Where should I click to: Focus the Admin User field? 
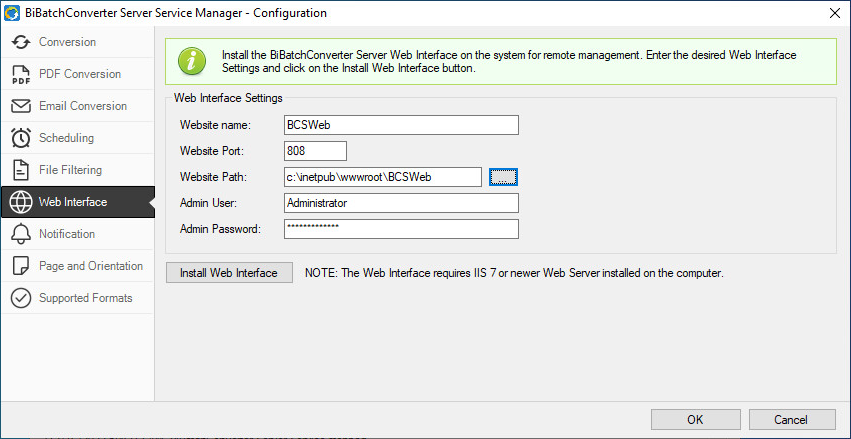point(401,203)
